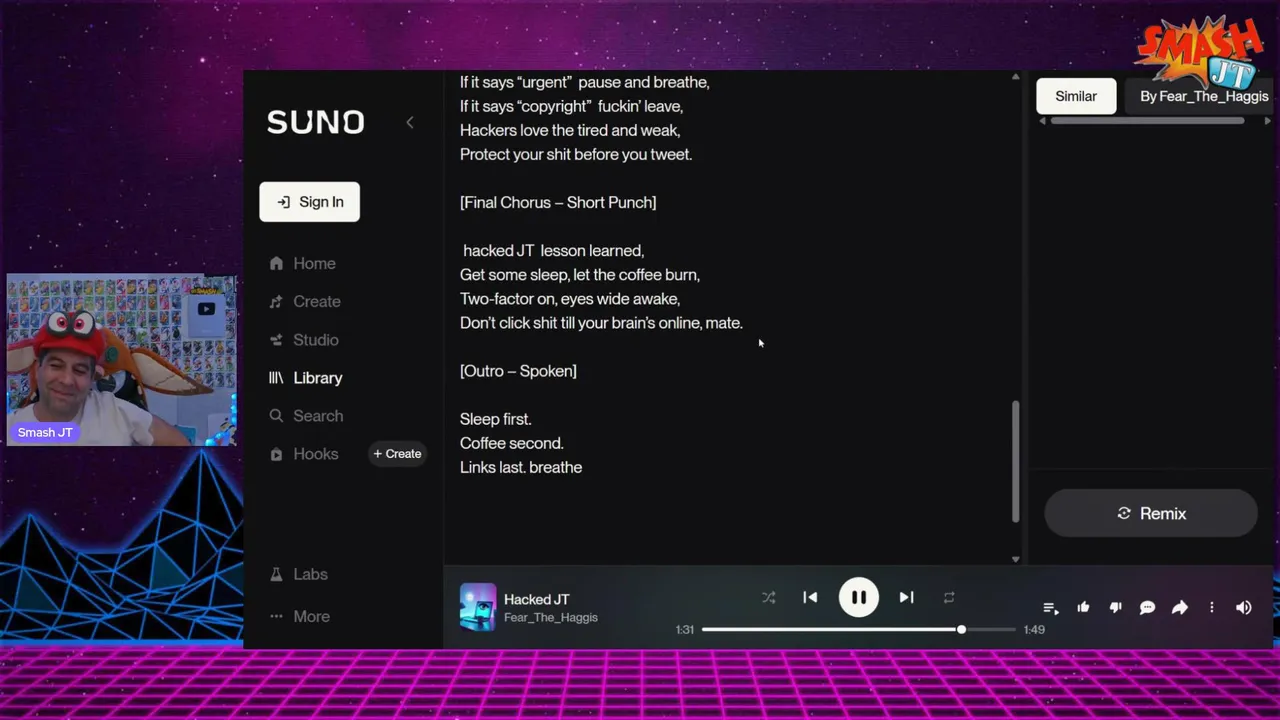Click the lyrics panel vertical scrollbar thumb
Screen dimensions: 1280x720
pyautogui.click(x=1016, y=462)
